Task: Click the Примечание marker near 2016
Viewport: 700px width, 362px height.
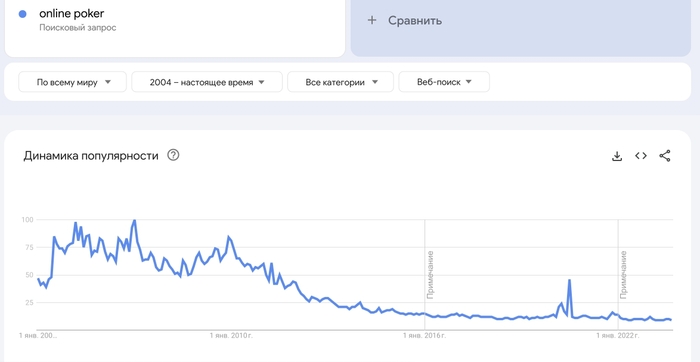Action: [x=430, y=275]
